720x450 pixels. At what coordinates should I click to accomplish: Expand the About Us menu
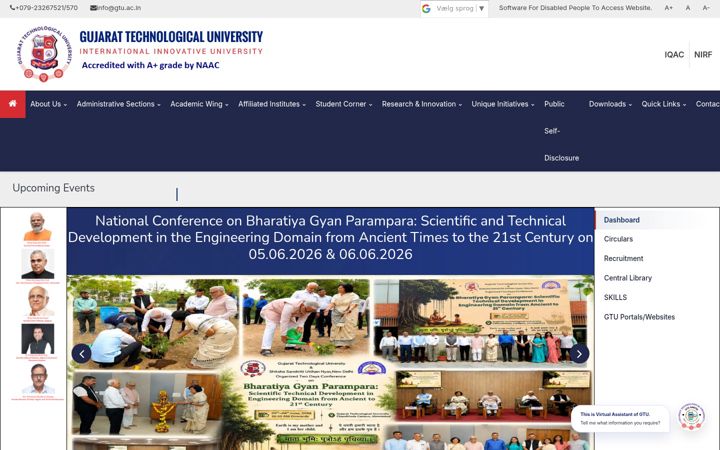48,104
